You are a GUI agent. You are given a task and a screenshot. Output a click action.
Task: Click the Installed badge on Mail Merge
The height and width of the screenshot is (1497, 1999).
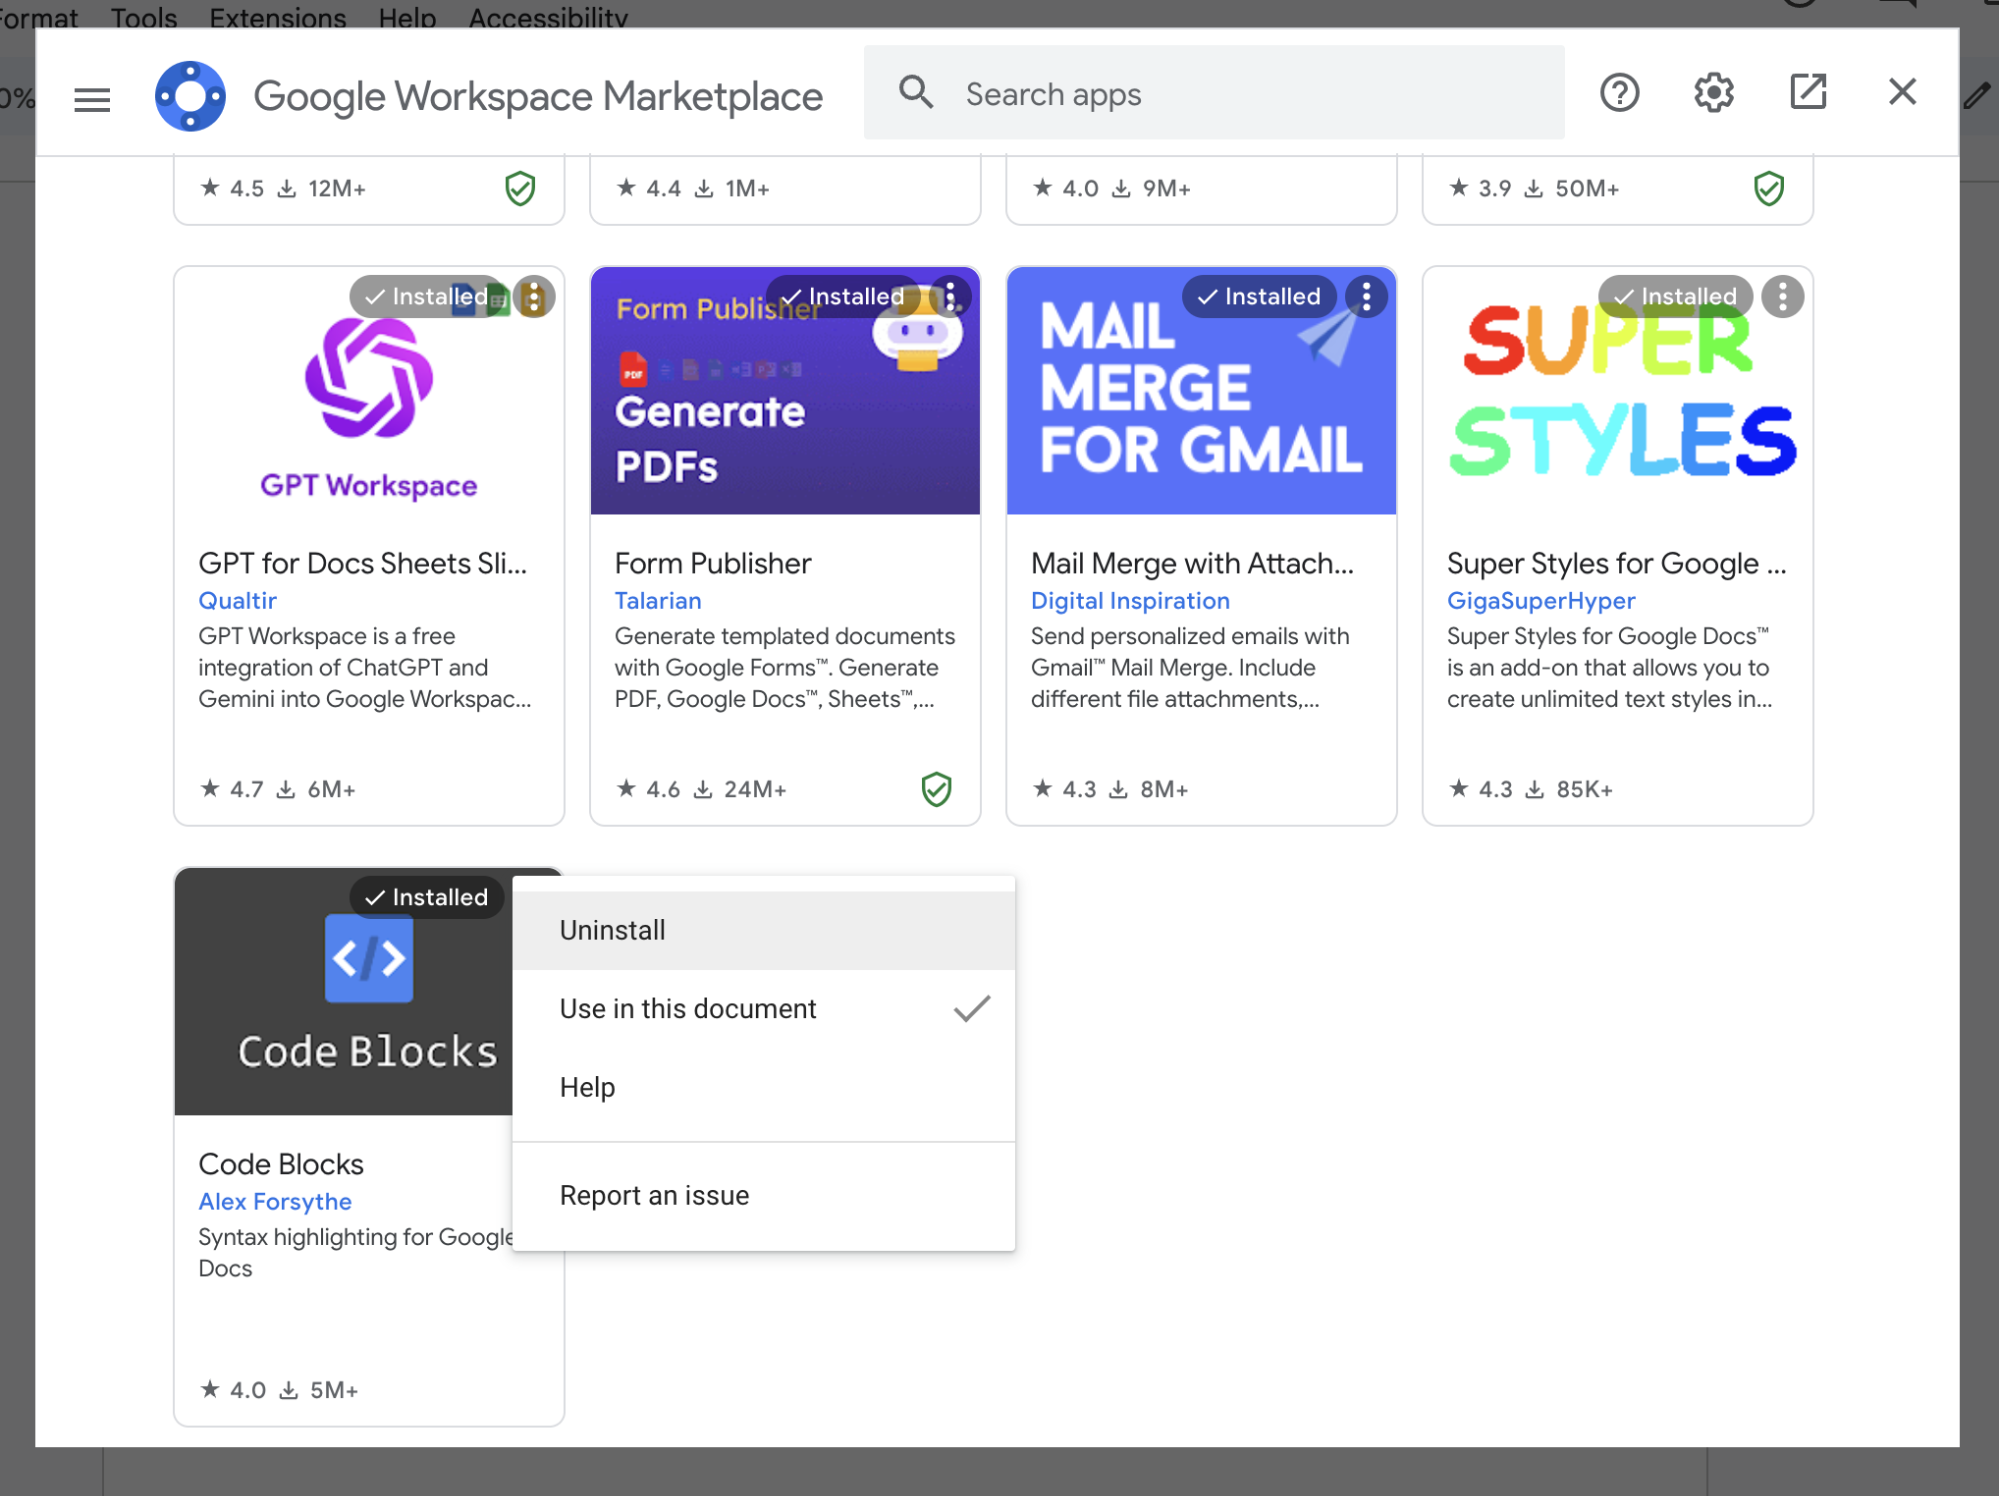[1259, 297]
